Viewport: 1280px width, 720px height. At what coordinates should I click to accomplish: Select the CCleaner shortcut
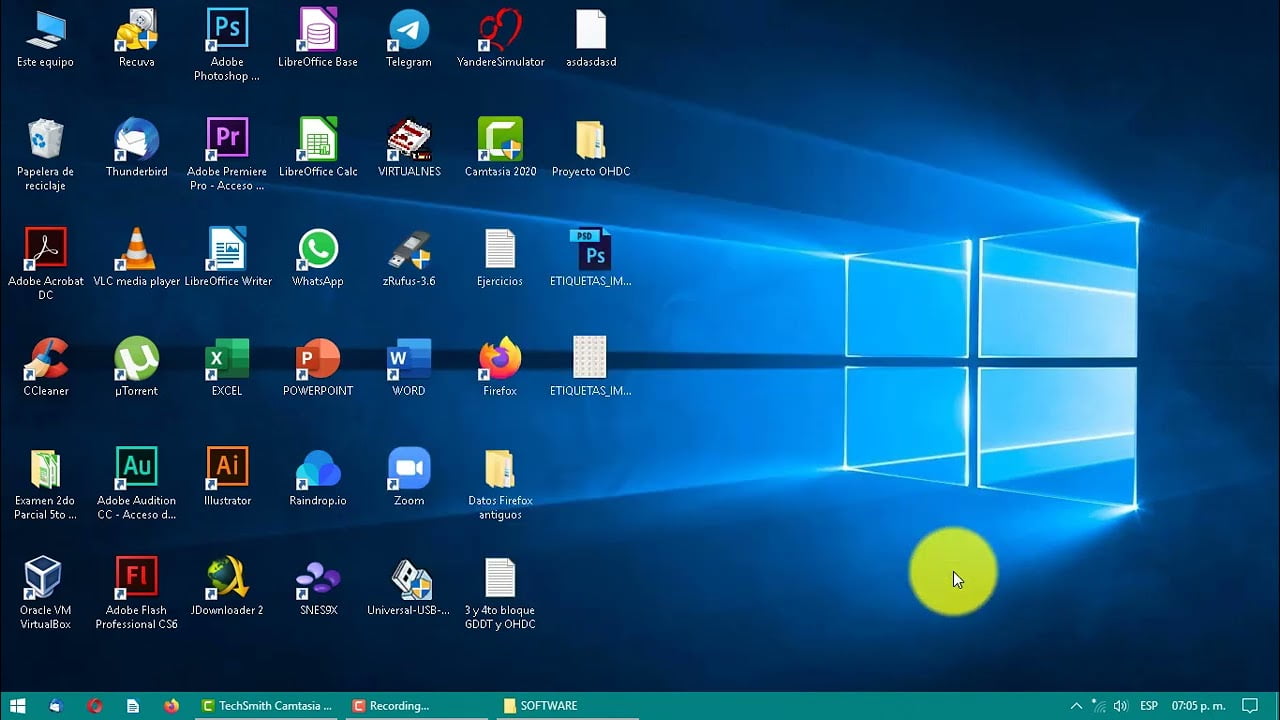click(x=45, y=367)
